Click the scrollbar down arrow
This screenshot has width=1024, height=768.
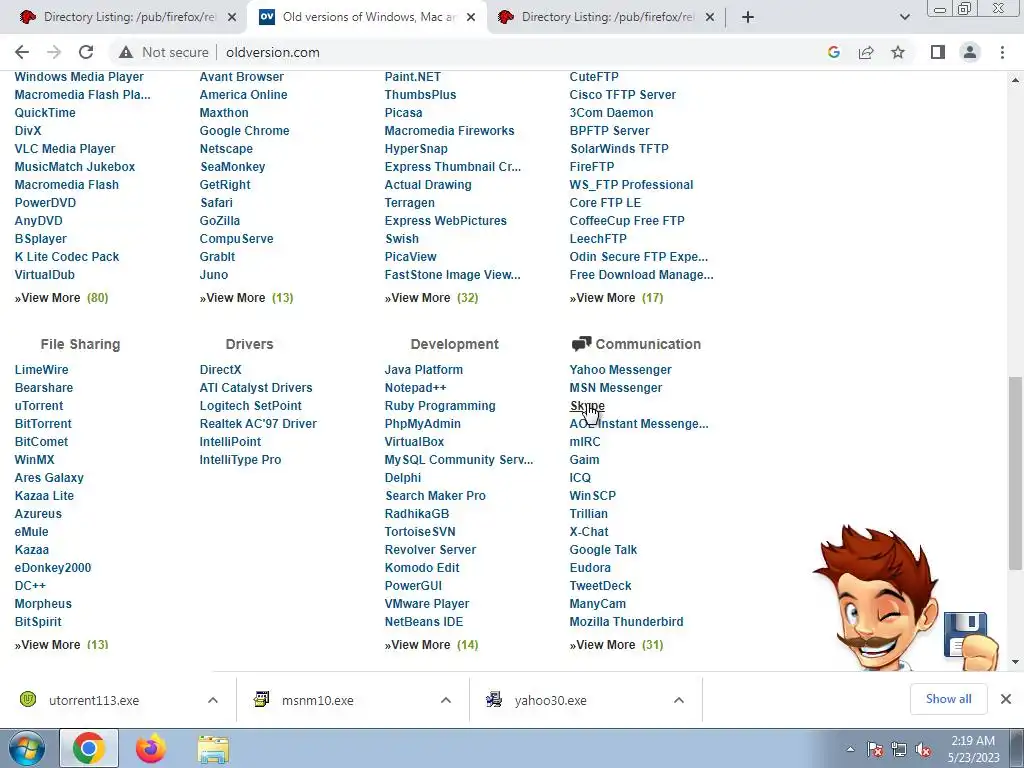point(1015,662)
